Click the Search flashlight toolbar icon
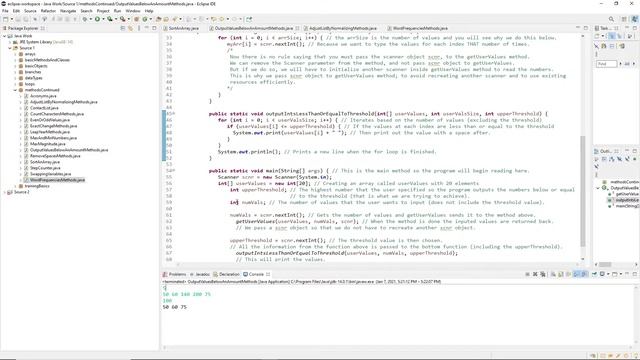This screenshot has height=360, width=640. coord(174,19)
